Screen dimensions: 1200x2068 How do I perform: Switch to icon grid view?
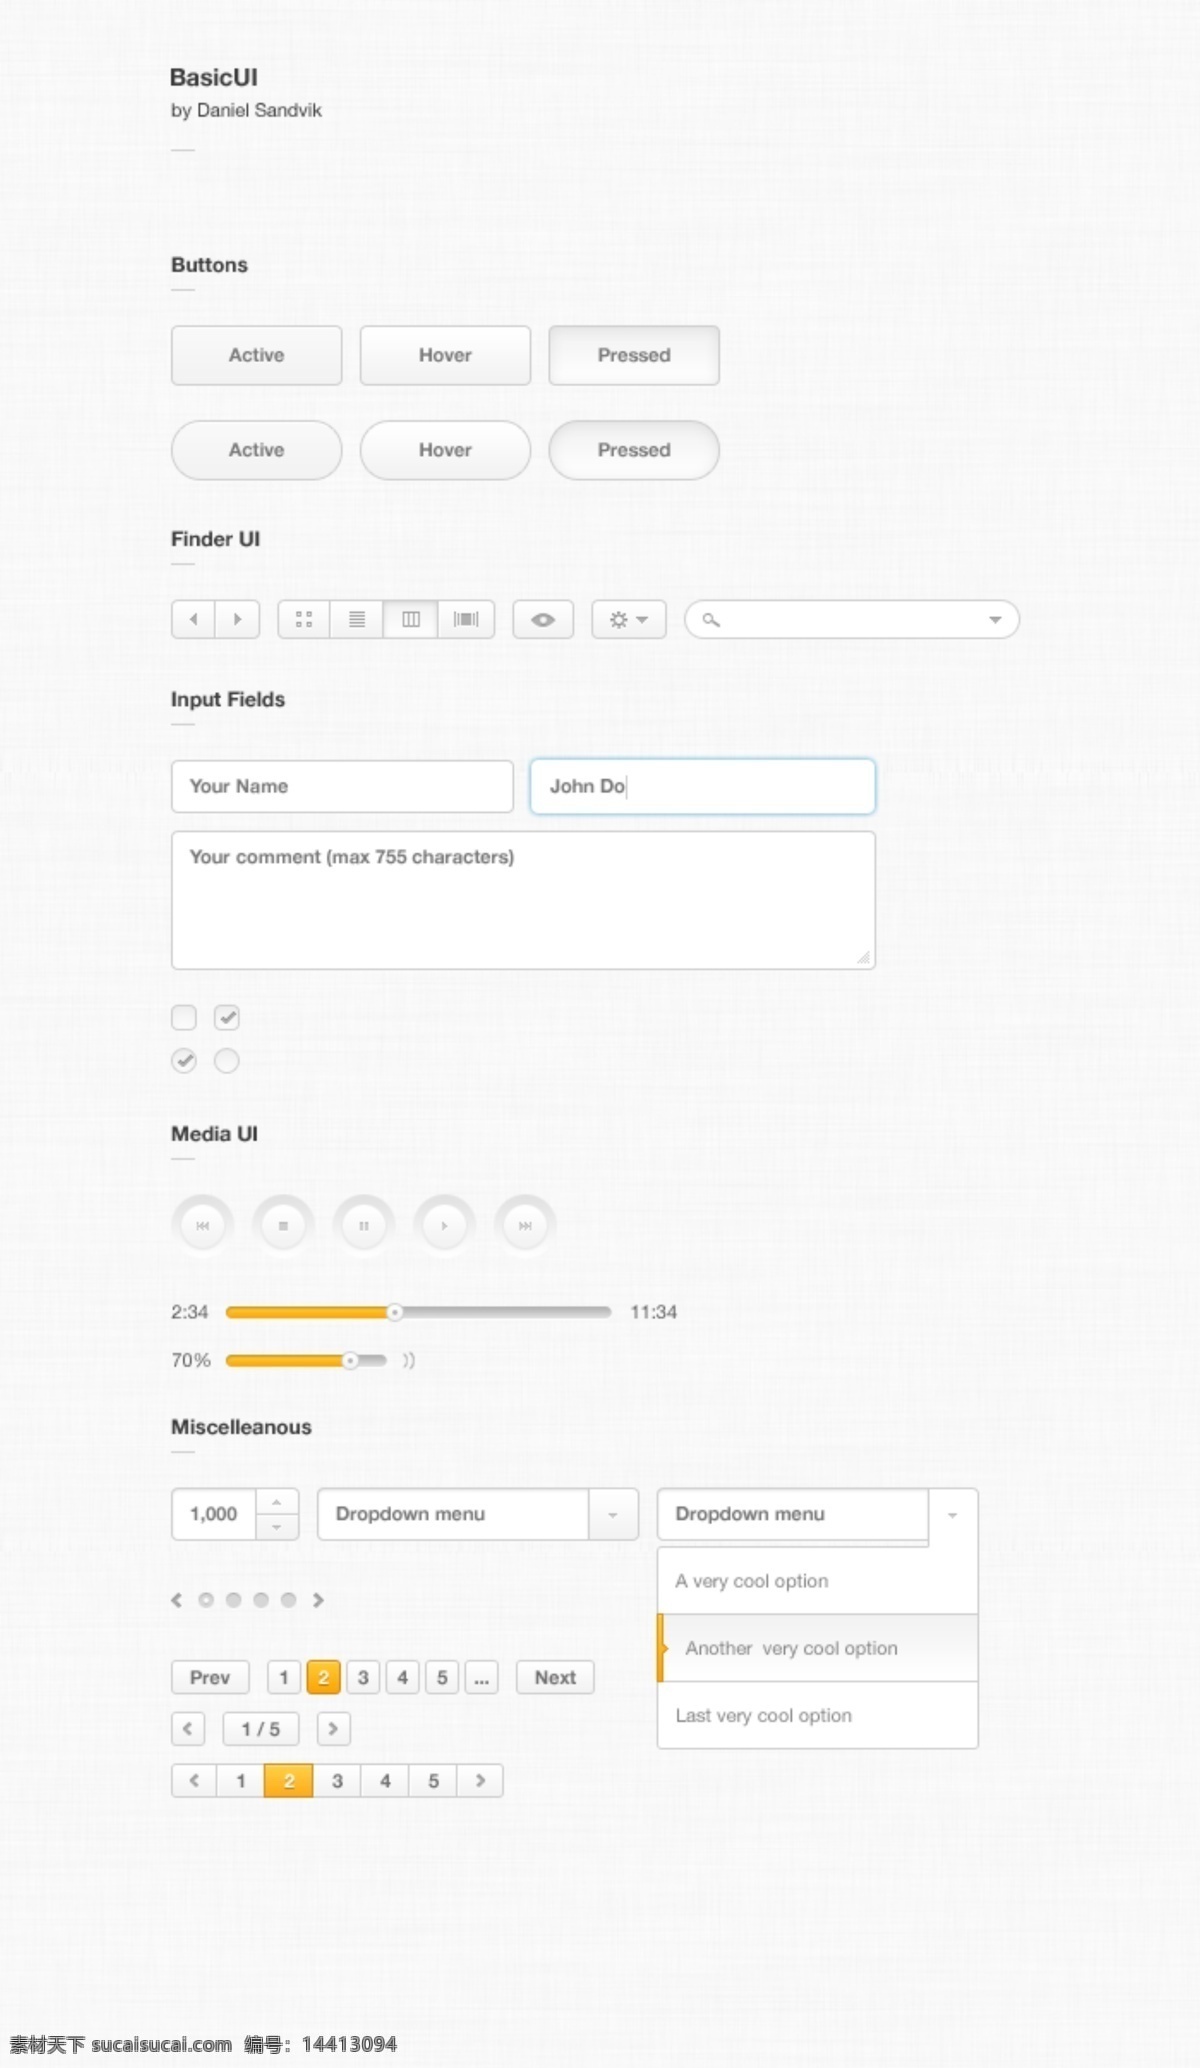(x=304, y=620)
